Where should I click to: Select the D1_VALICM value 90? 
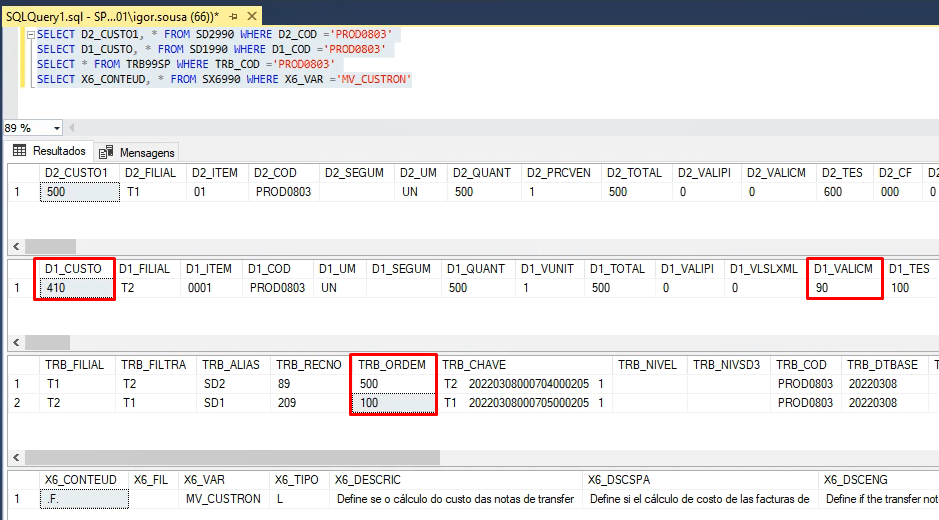pos(844,288)
